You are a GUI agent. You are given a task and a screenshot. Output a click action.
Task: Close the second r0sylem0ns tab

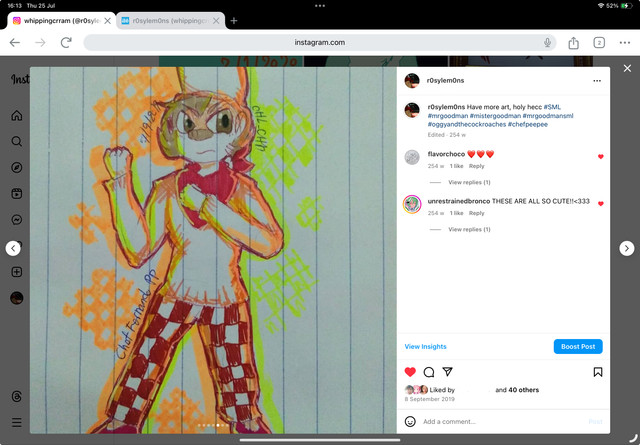pos(216,21)
